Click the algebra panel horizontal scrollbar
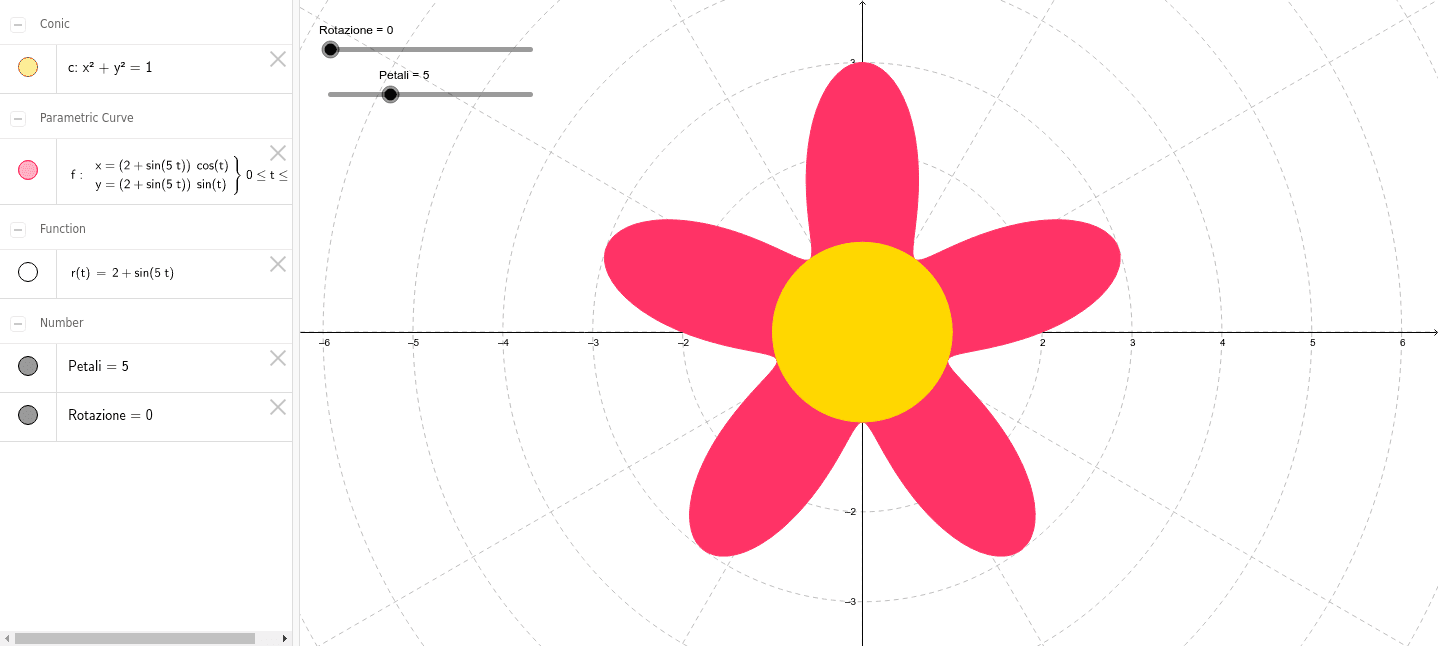The width and height of the screenshot is (1440, 648). tap(135, 638)
